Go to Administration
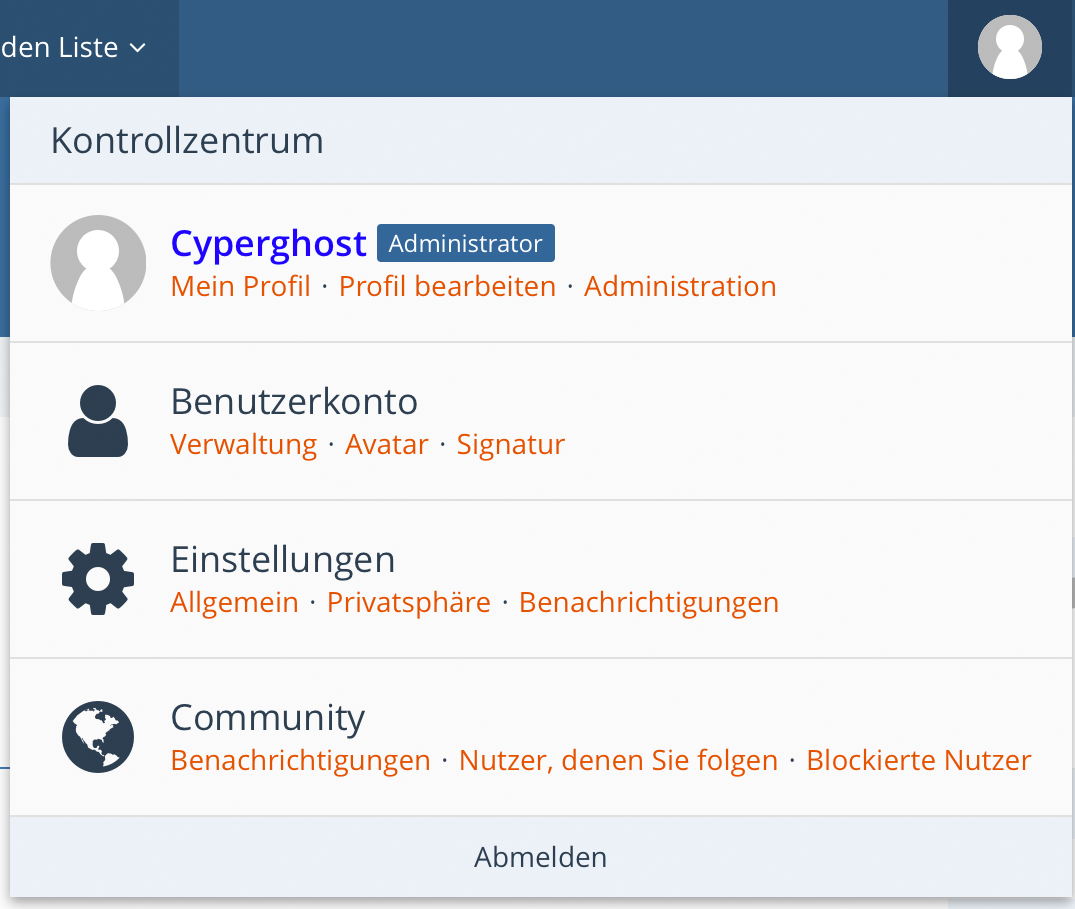This screenshot has width=1075, height=909. (x=680, y=287)
